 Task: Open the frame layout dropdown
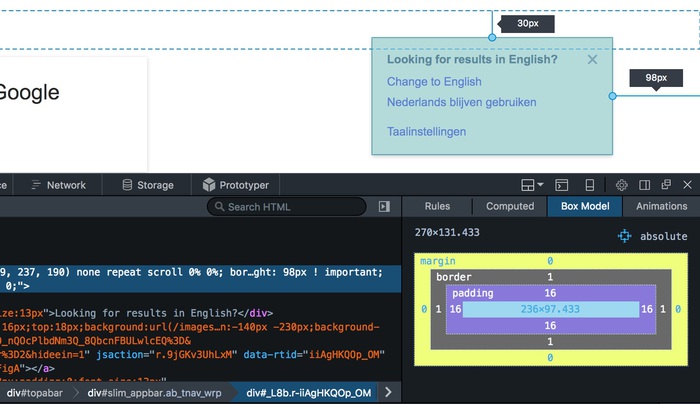tap(532, 185)
